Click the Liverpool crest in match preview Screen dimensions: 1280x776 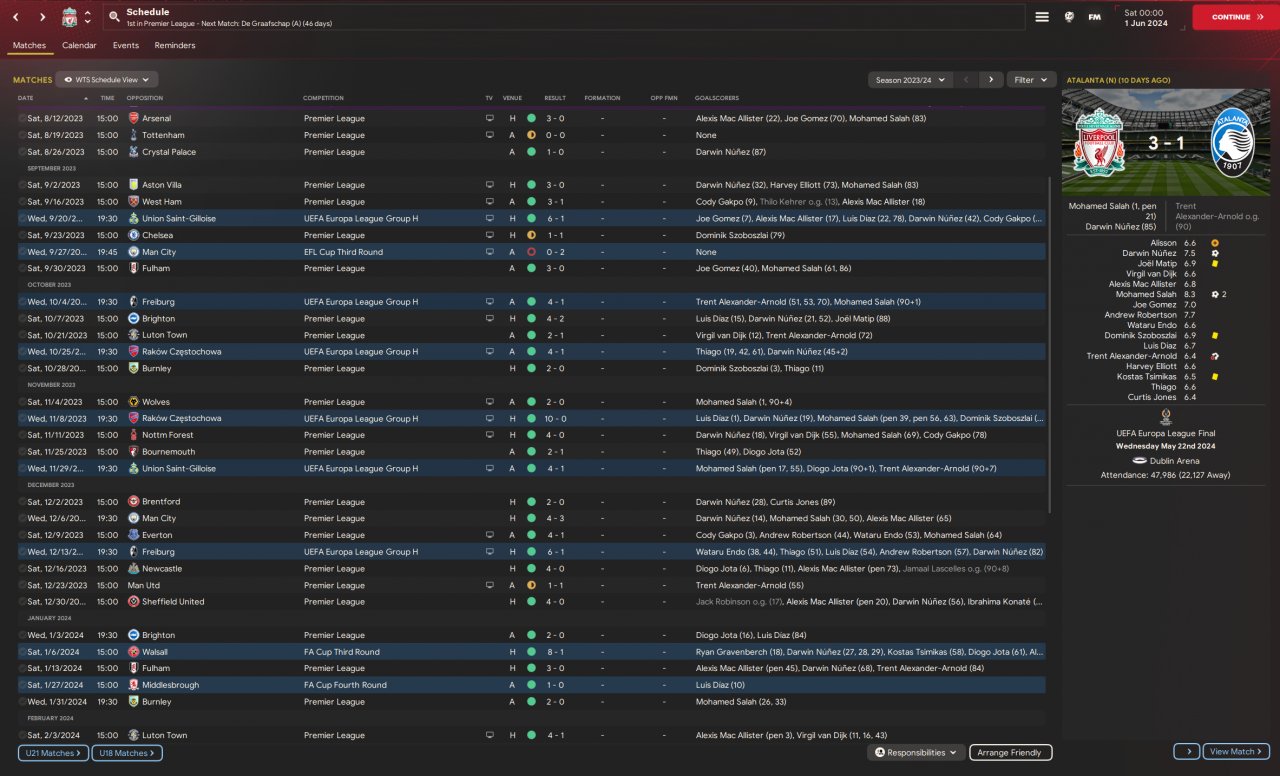[1099, 142]
